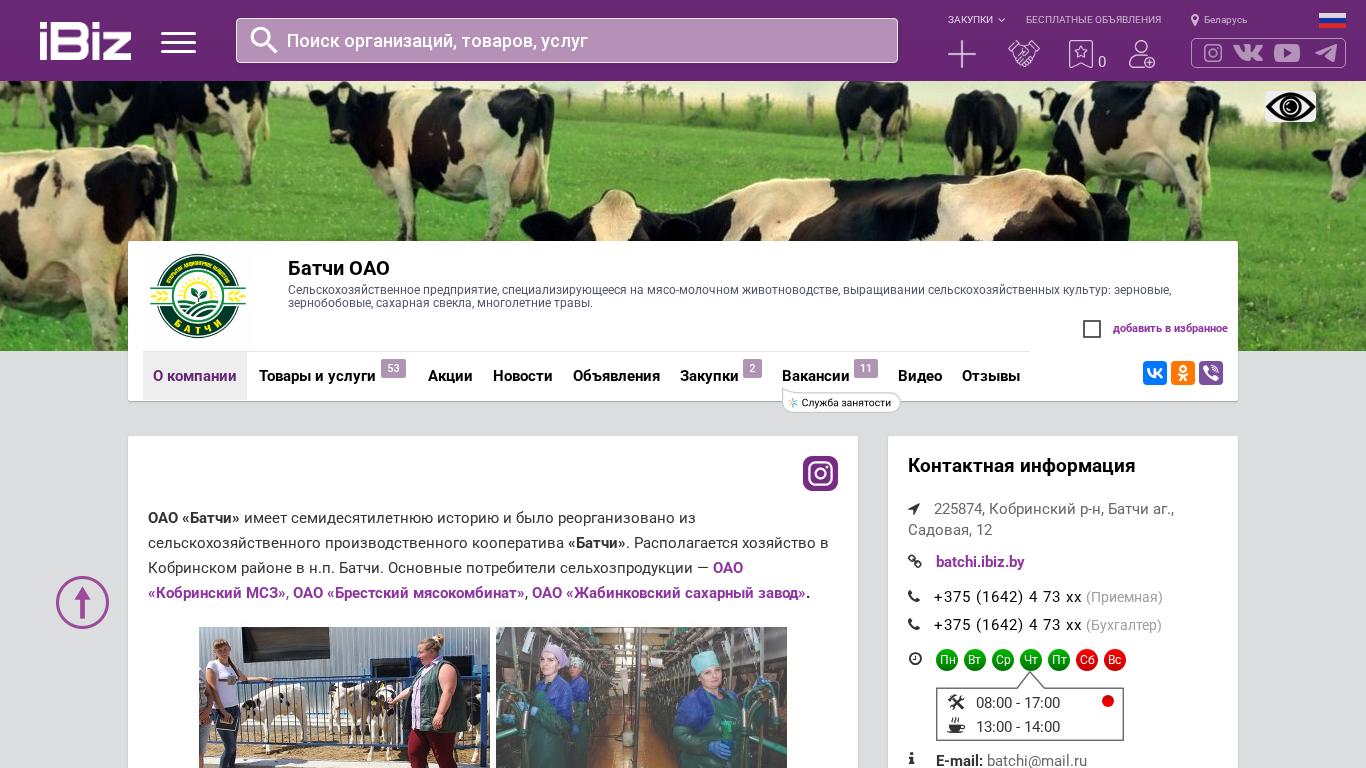Open ОАО «Брестский мясокомбинат» link
Viewport: 1366px width, 768px height.
point(409,593)
